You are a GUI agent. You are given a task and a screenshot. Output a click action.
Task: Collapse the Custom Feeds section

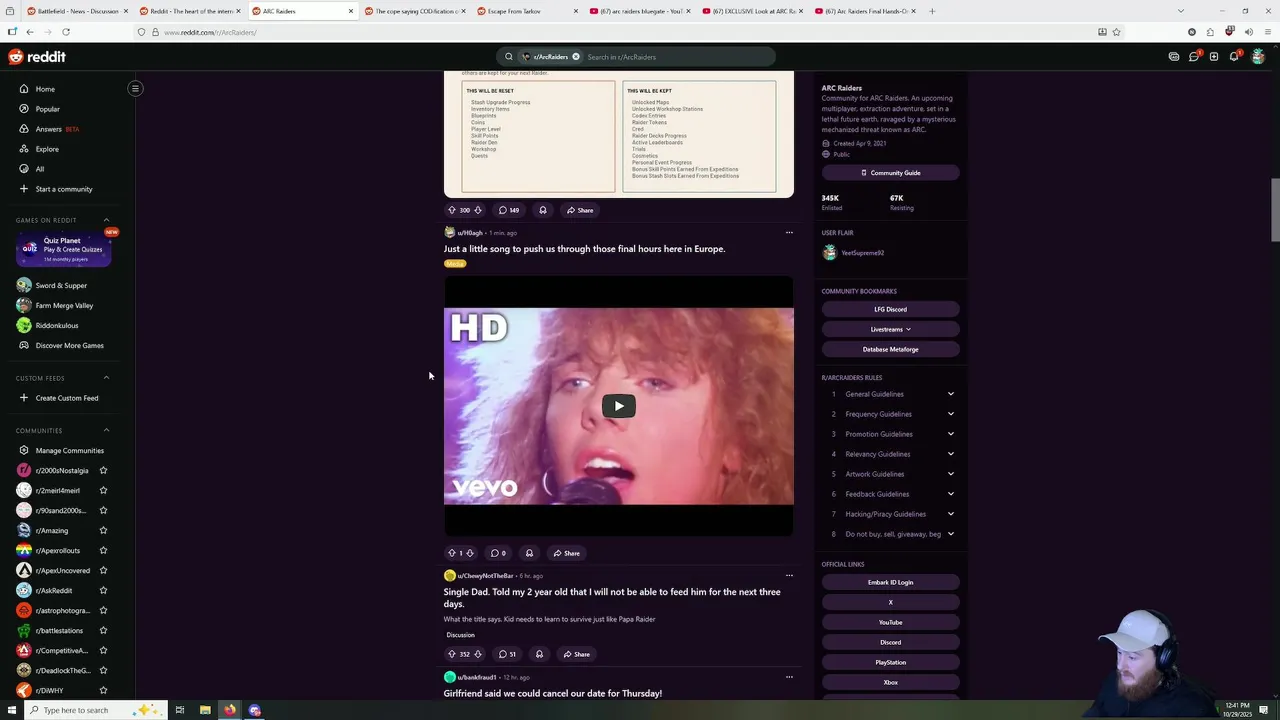106,378
